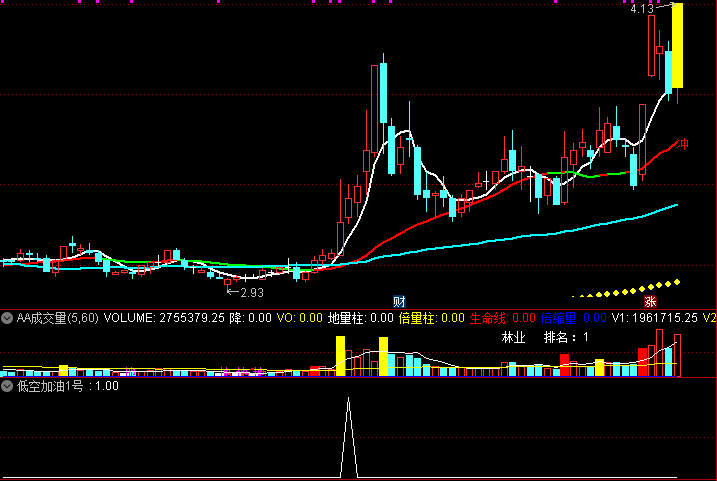Click the blue 倍缩量: 0.00 value
Screen dimensions: 717x481
tap(573, 318)
